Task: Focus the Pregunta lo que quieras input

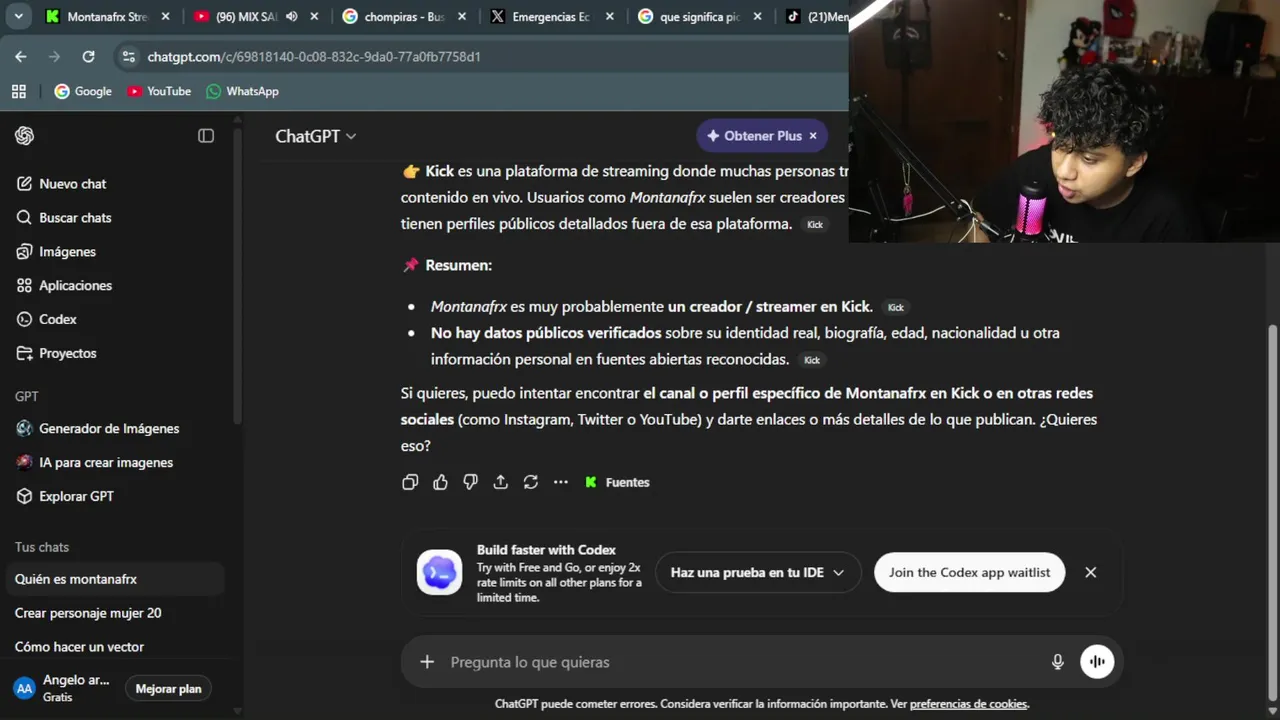Action: coord(740,662)
